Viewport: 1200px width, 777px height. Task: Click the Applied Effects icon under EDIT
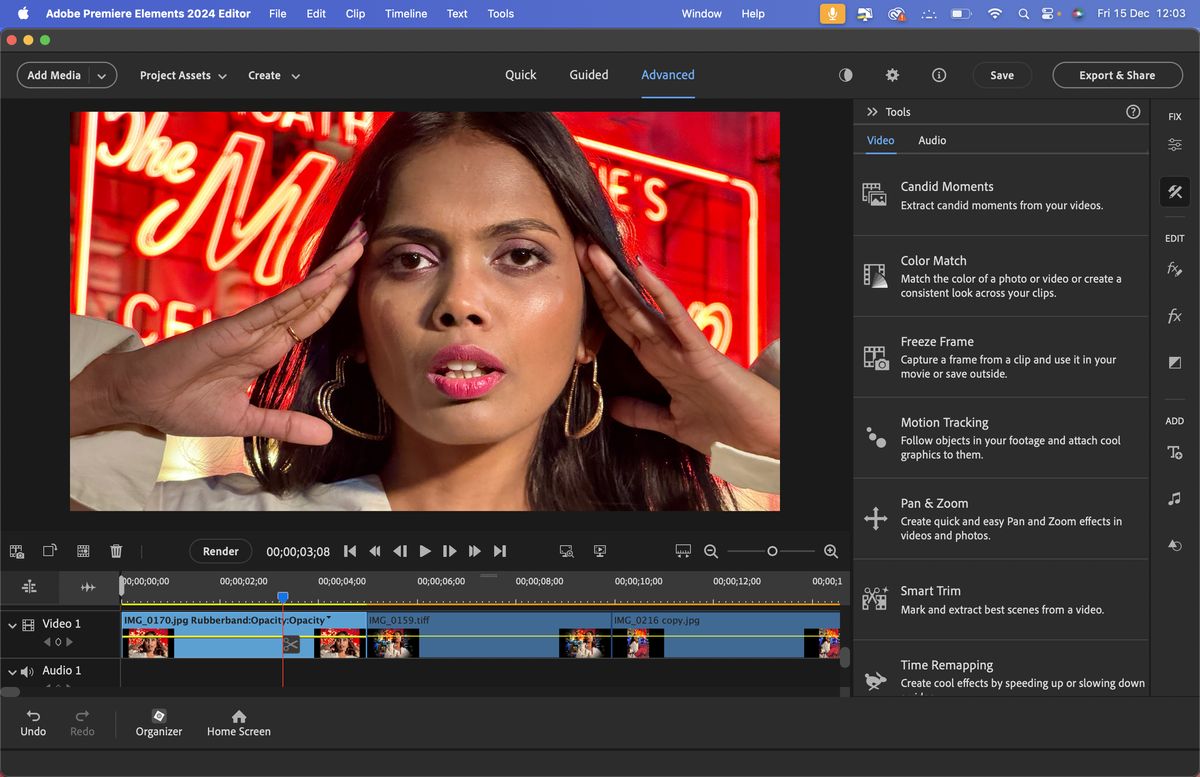coord(1174,268)
